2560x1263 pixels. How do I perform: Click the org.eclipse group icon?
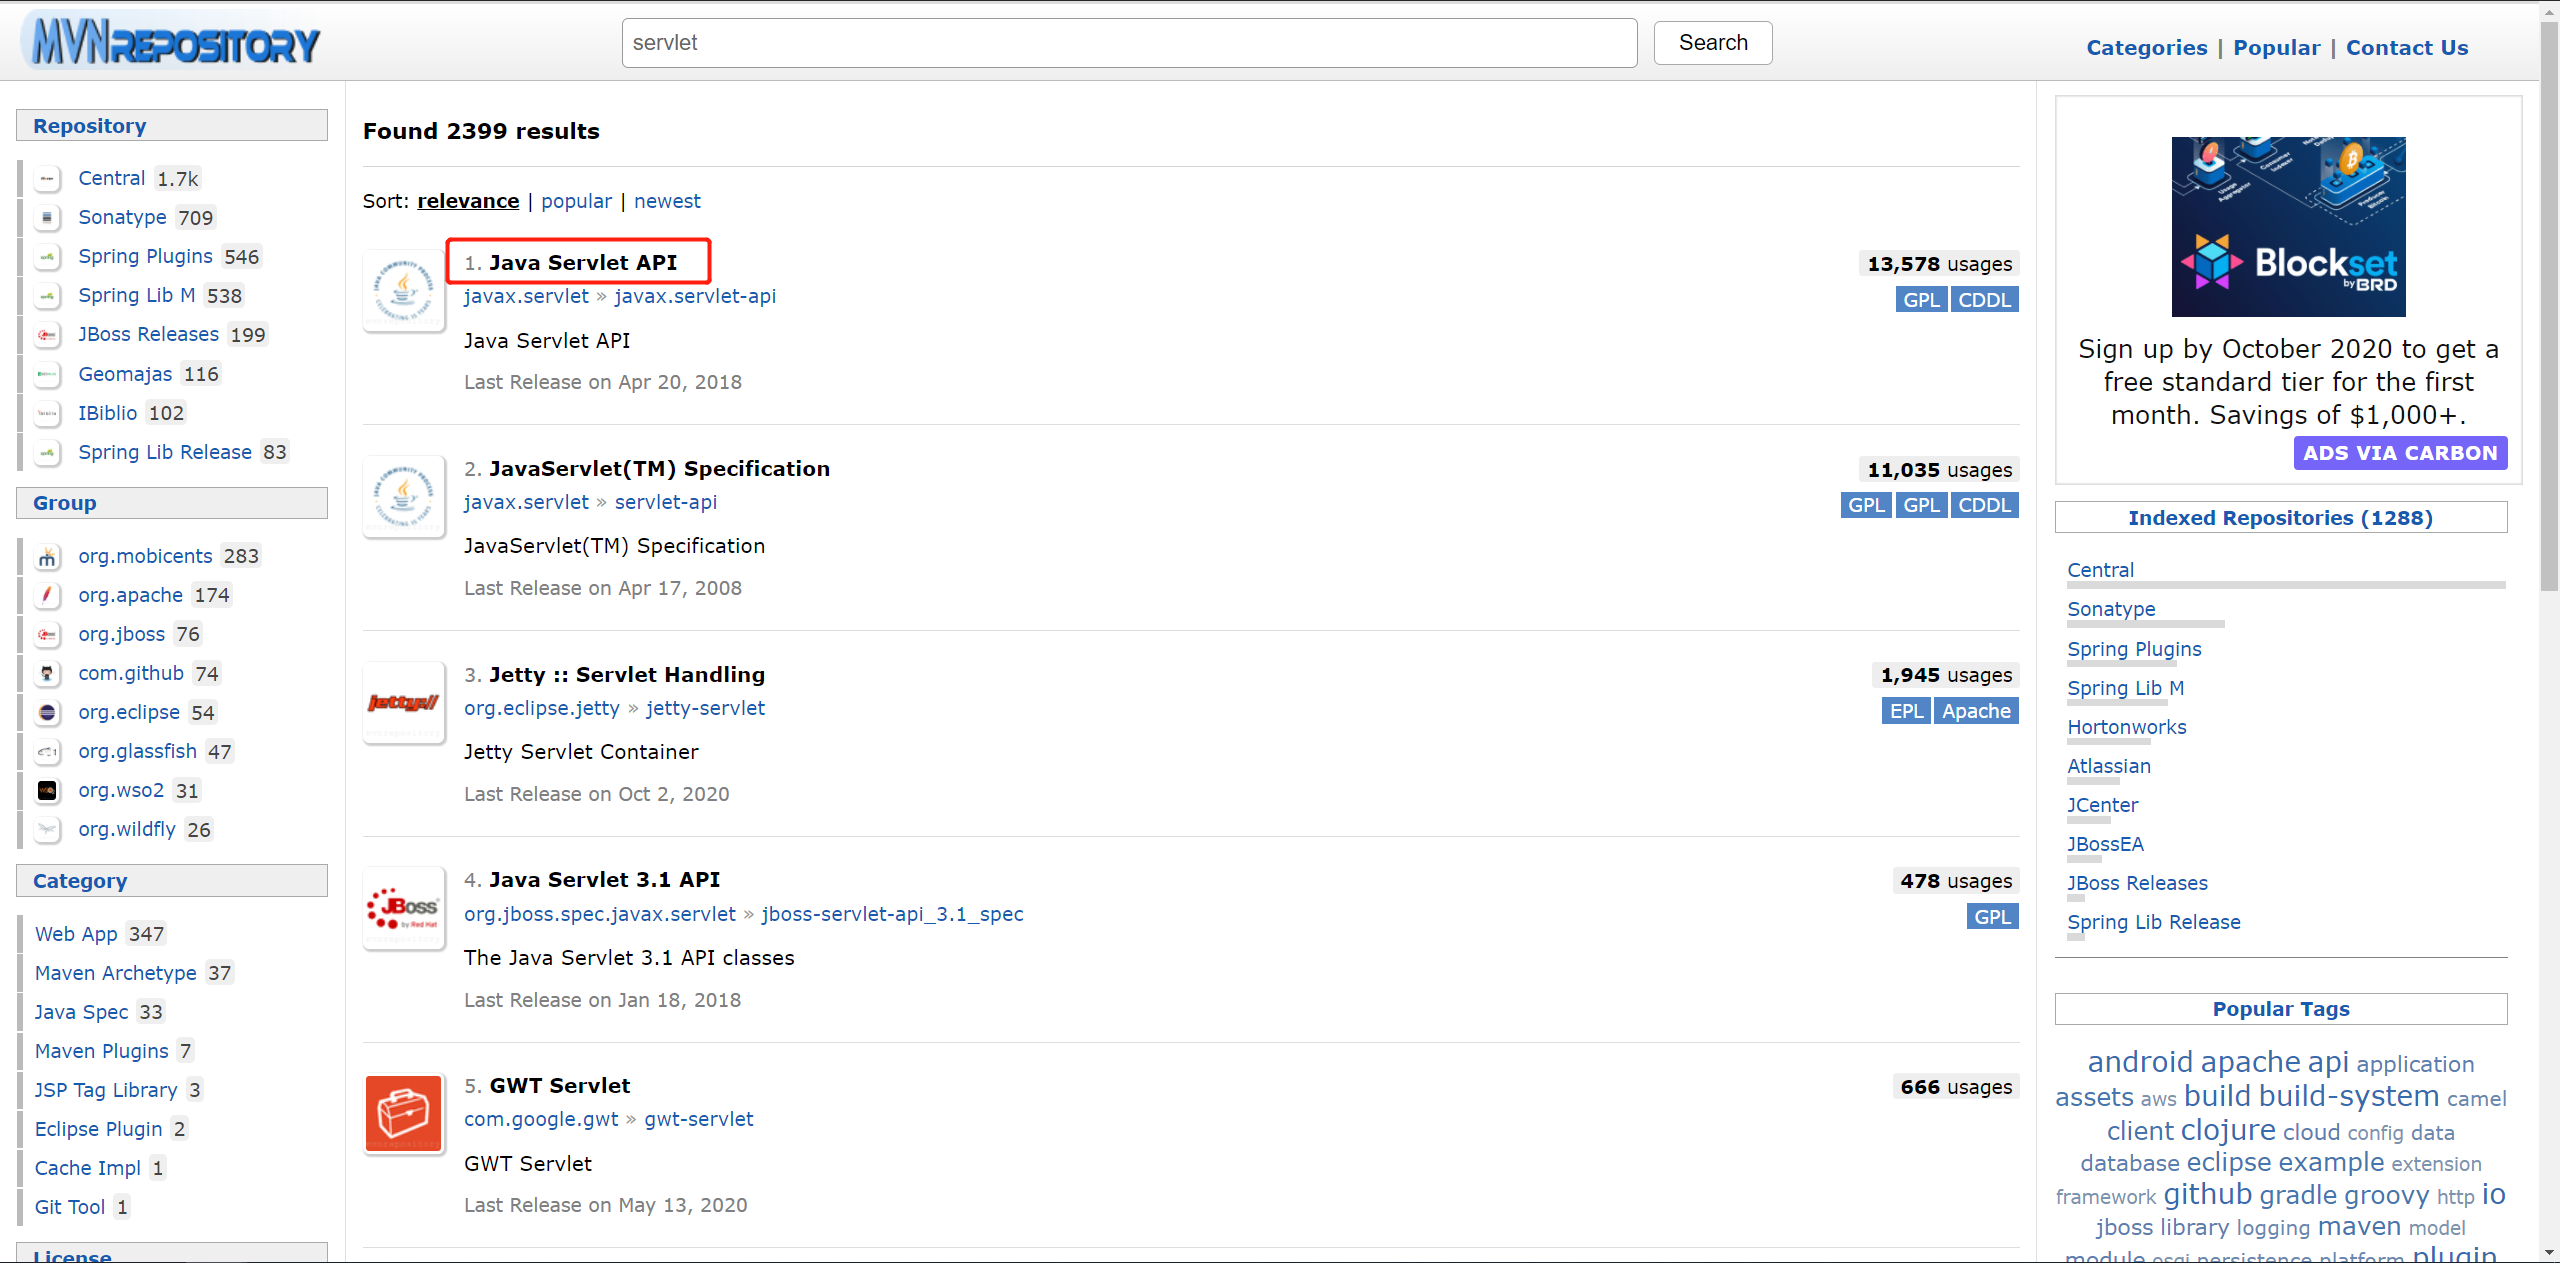point(47,713)
